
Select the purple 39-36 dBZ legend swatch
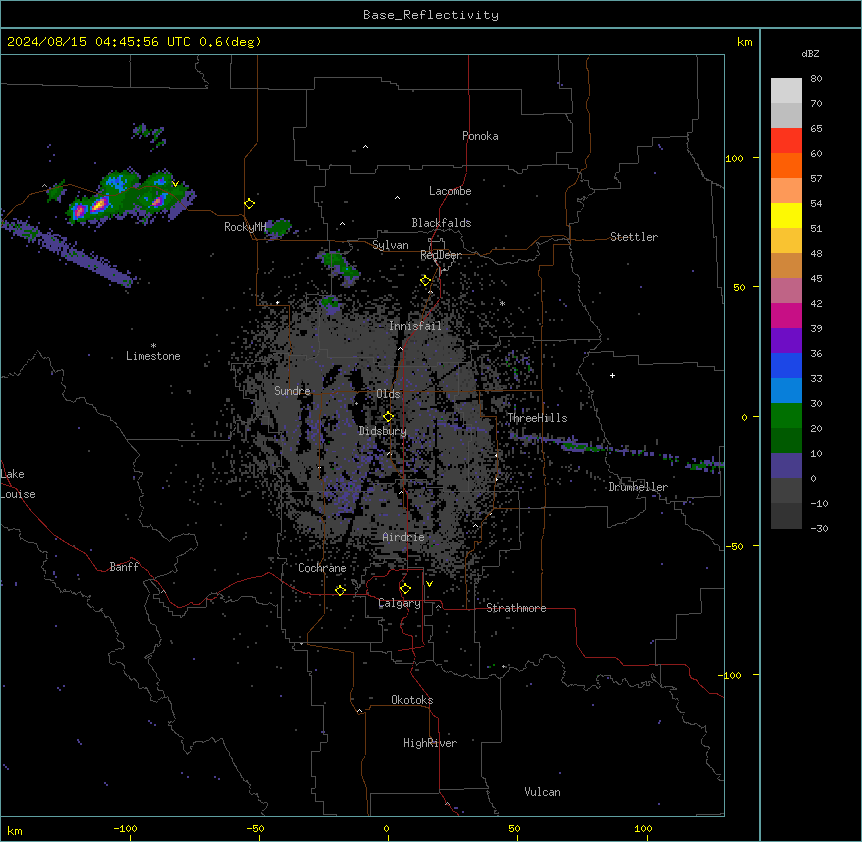(x=786, y=340)
